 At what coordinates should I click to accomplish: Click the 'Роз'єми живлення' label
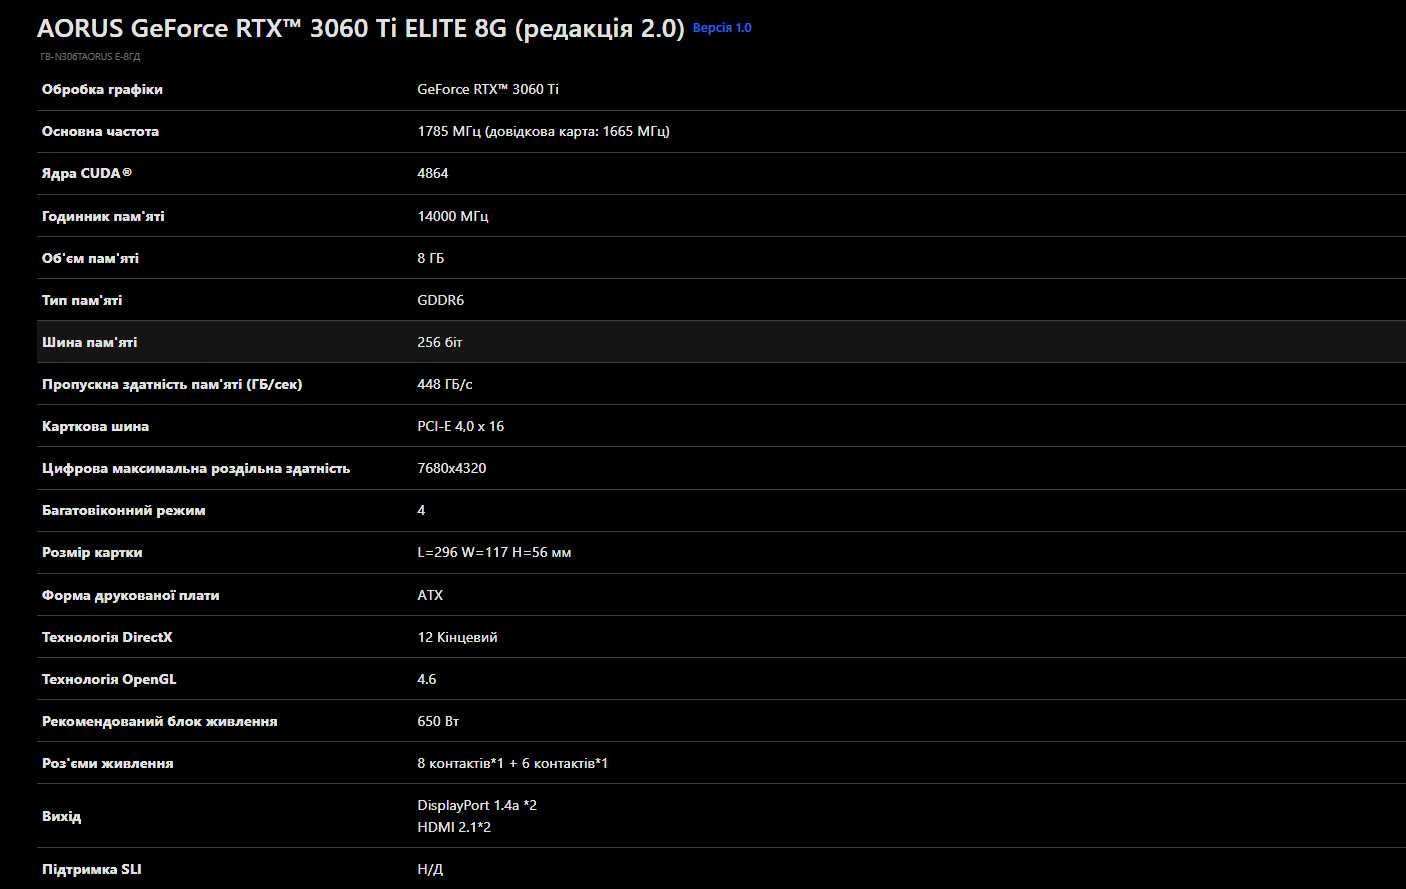[108, 763]
